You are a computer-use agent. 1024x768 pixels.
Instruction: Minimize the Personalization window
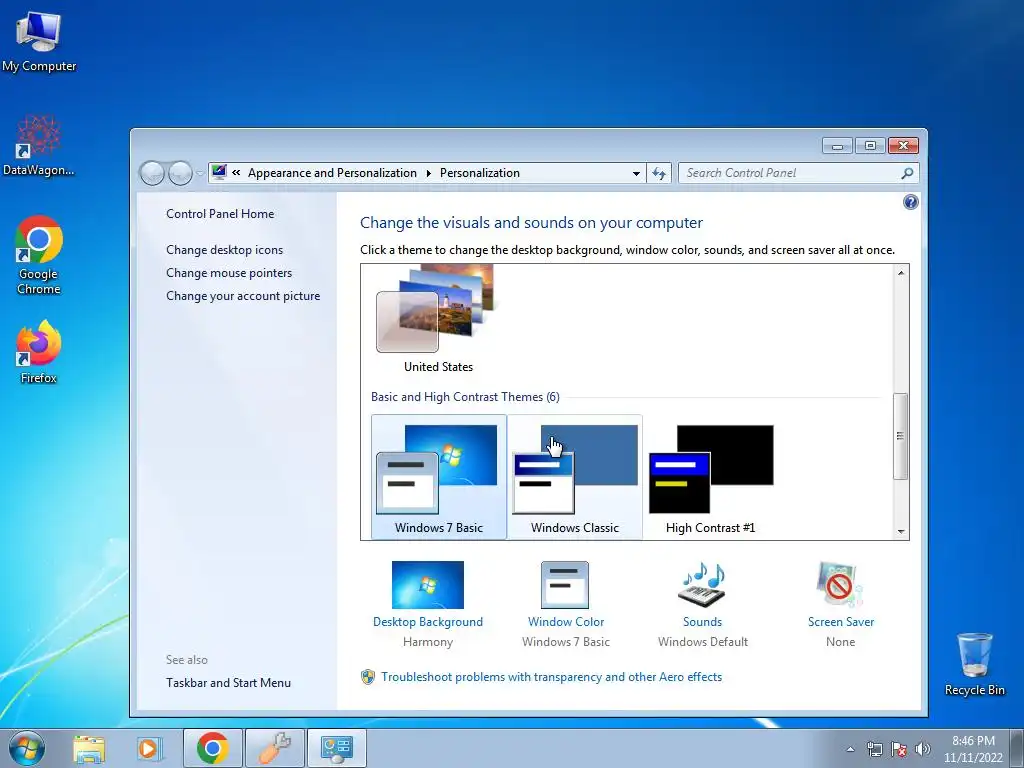pyautogui.click(x=837, y=146)
